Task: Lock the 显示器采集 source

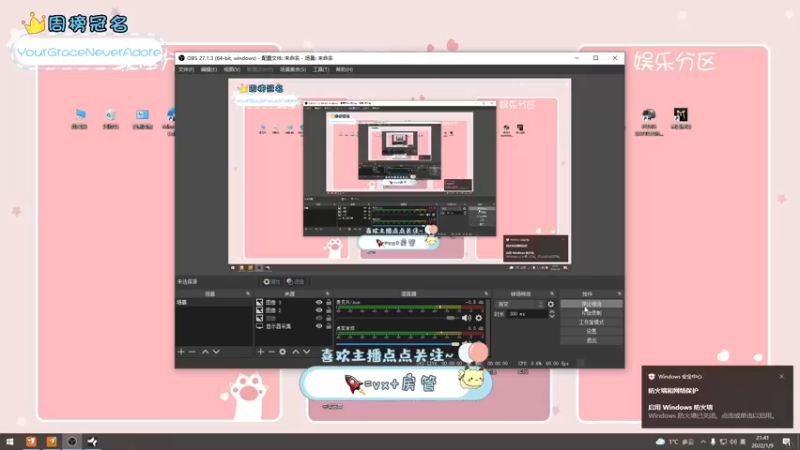Action: click(329, 326)
